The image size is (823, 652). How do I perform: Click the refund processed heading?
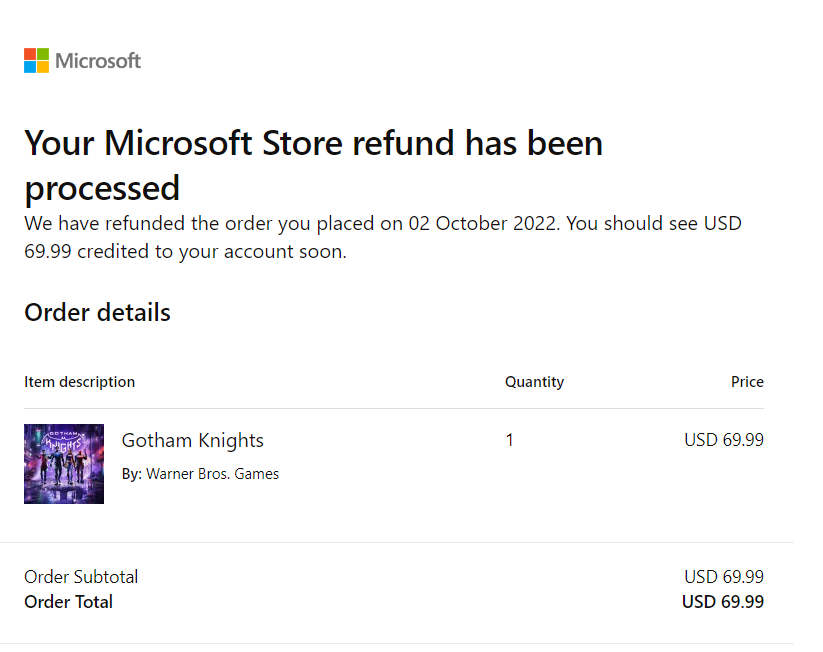coord(313,165)
